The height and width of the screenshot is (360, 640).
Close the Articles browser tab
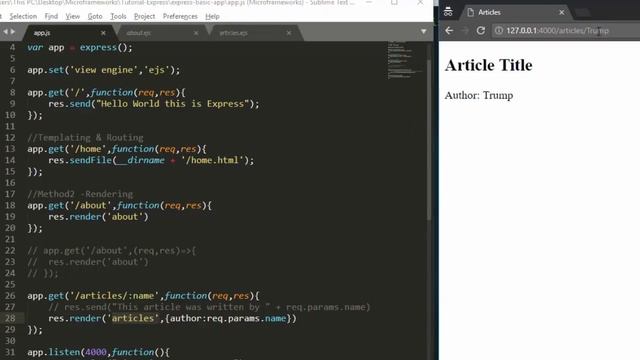[562, 12]
